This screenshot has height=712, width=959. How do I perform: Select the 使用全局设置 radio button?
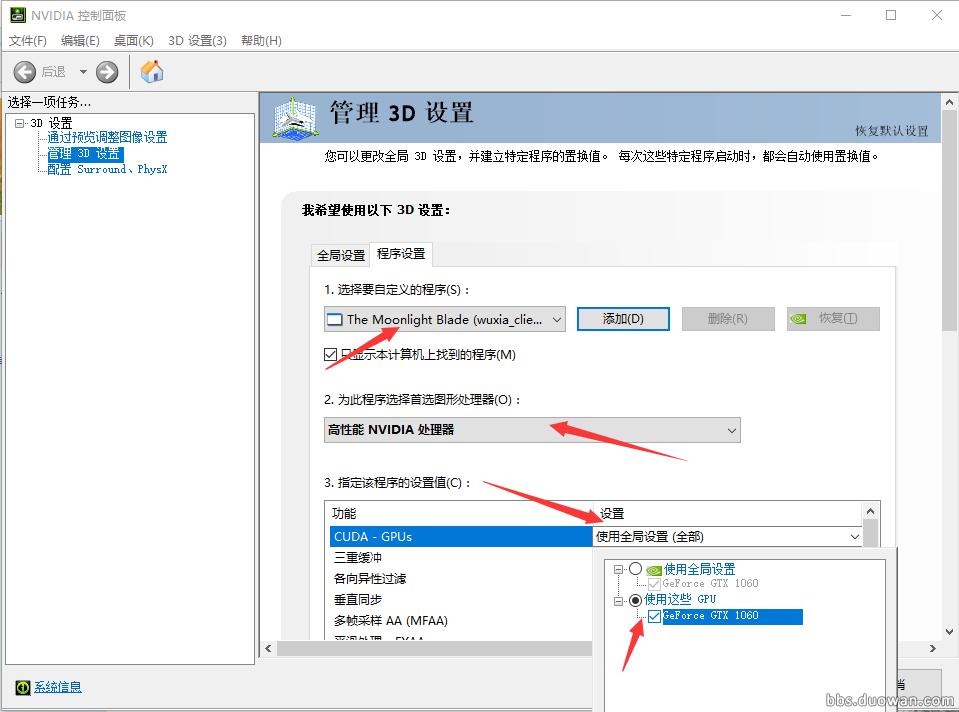pyautogui.click(x=635, y=569)
